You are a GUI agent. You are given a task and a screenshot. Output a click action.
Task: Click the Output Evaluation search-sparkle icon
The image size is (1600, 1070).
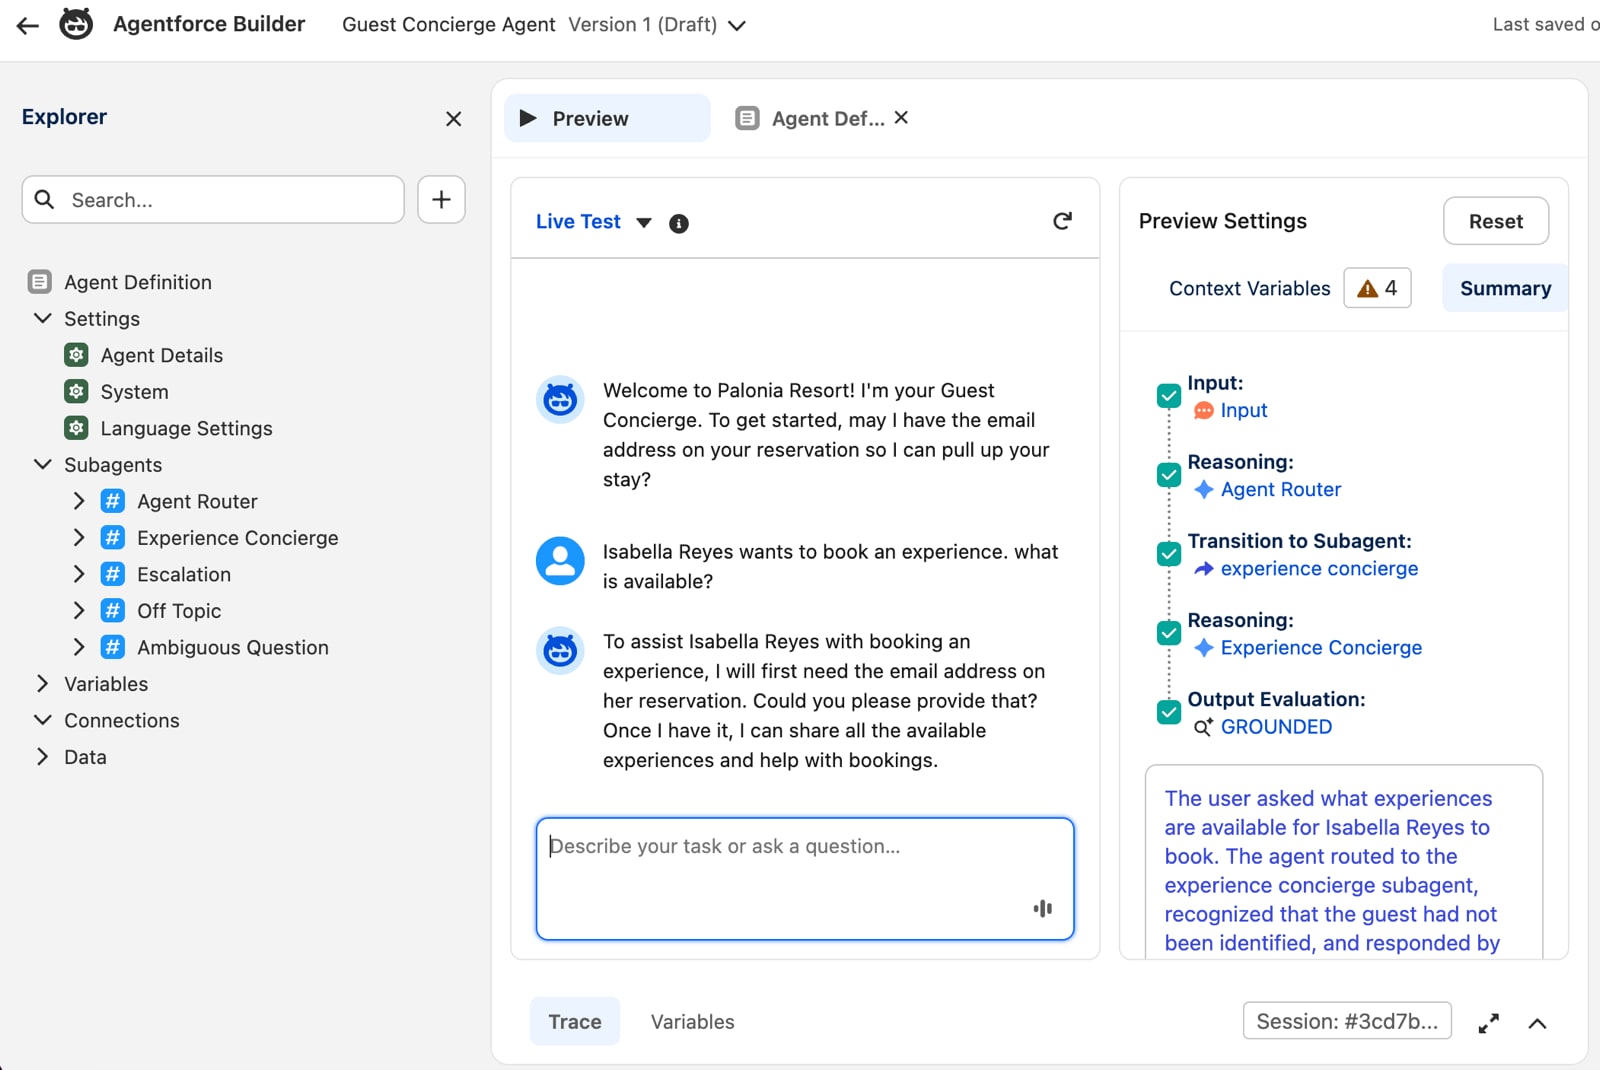(x=1204, y=727)
